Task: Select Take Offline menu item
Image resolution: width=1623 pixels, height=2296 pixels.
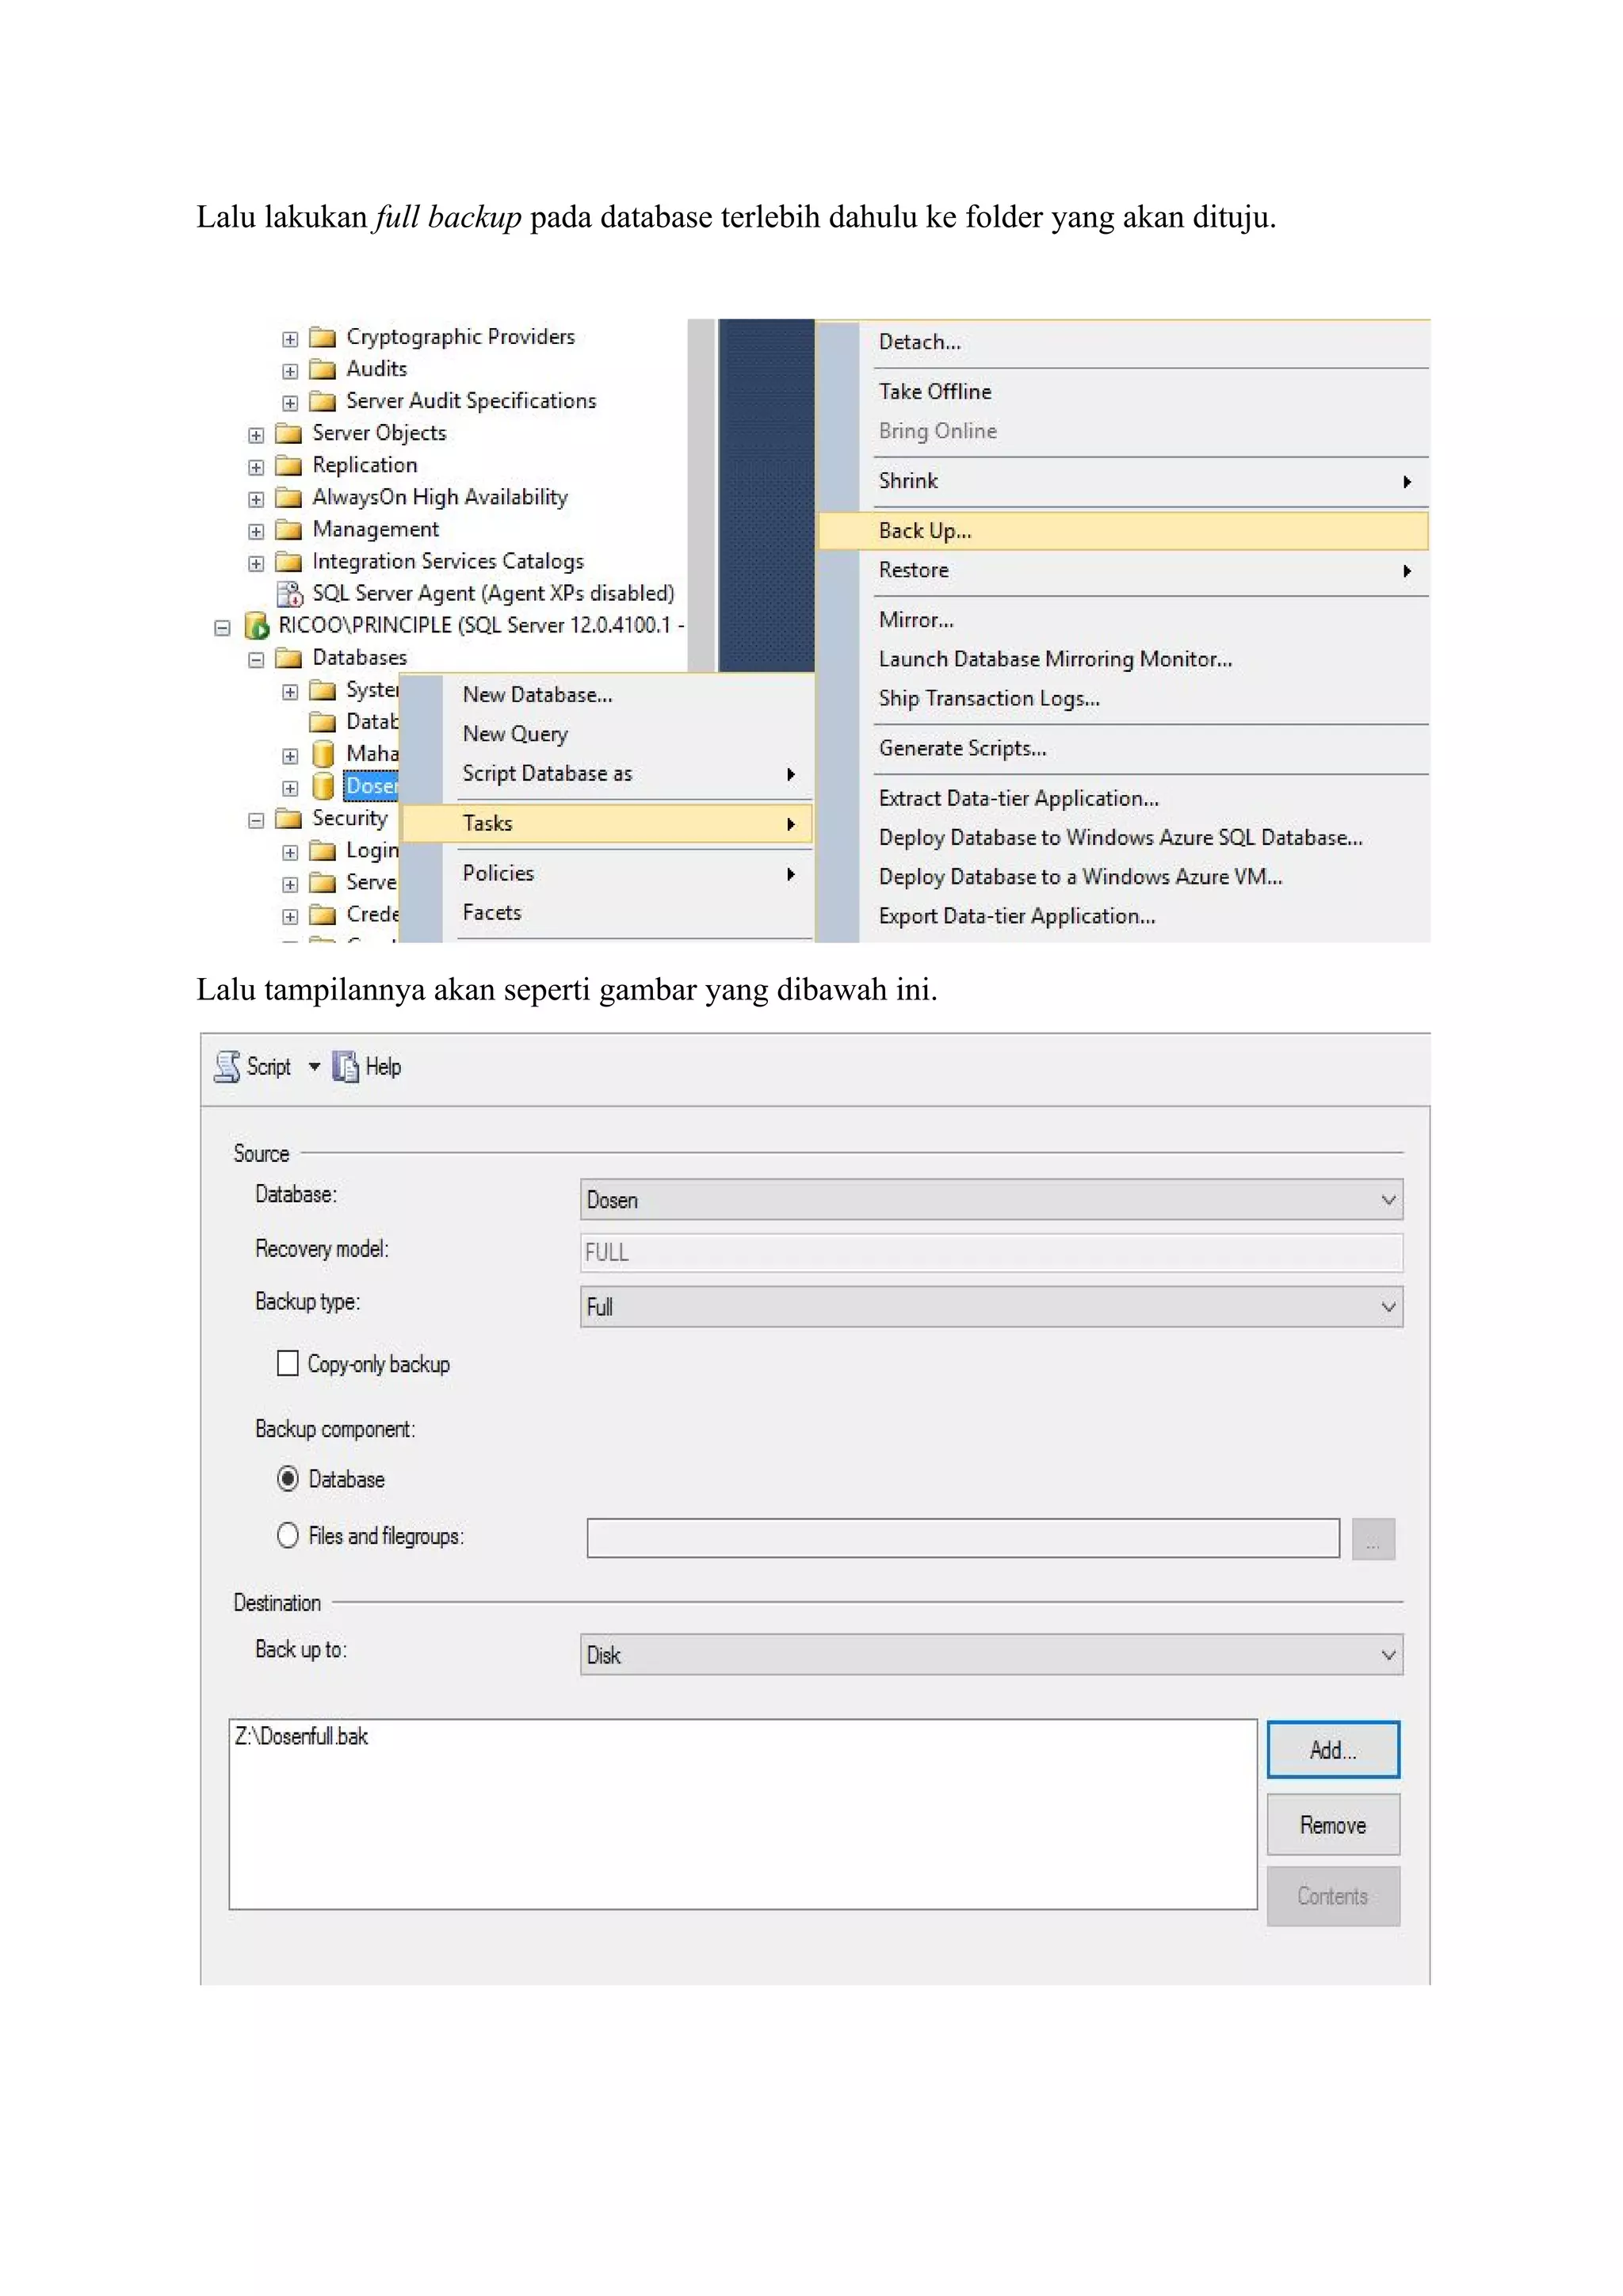Action: (x=1122, y=391)
